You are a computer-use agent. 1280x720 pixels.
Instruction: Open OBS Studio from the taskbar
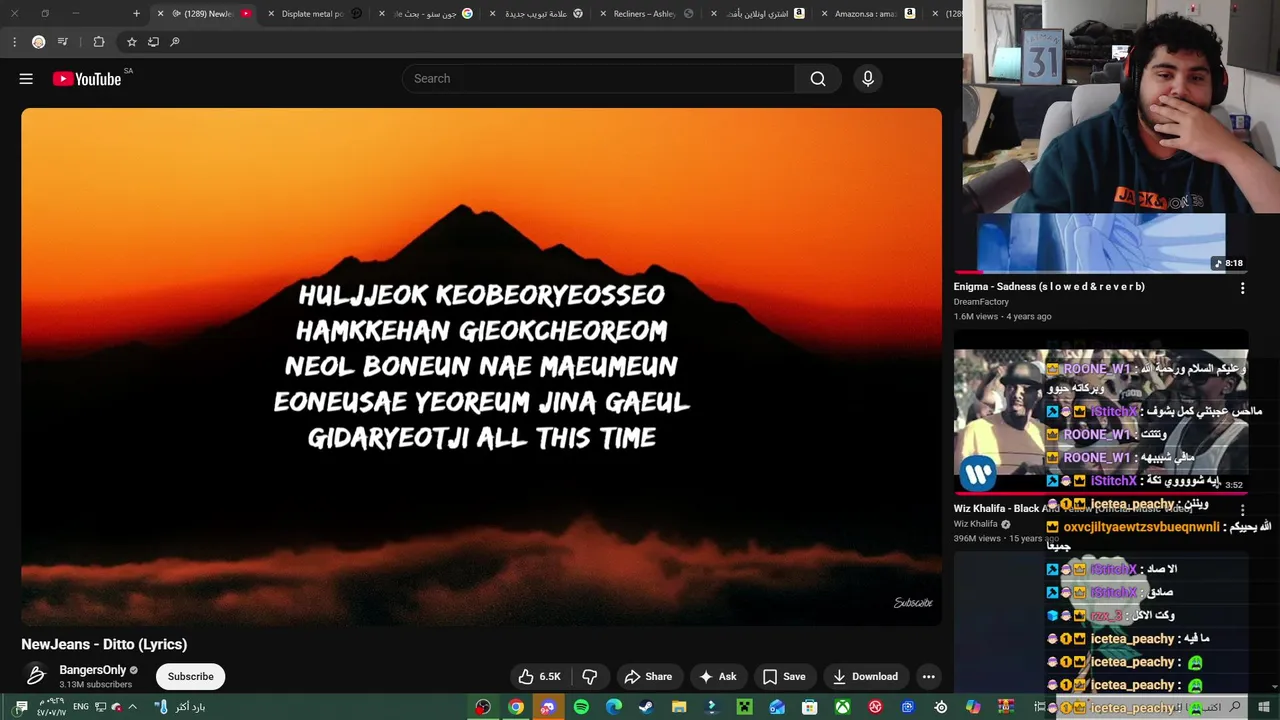(483, 707)
